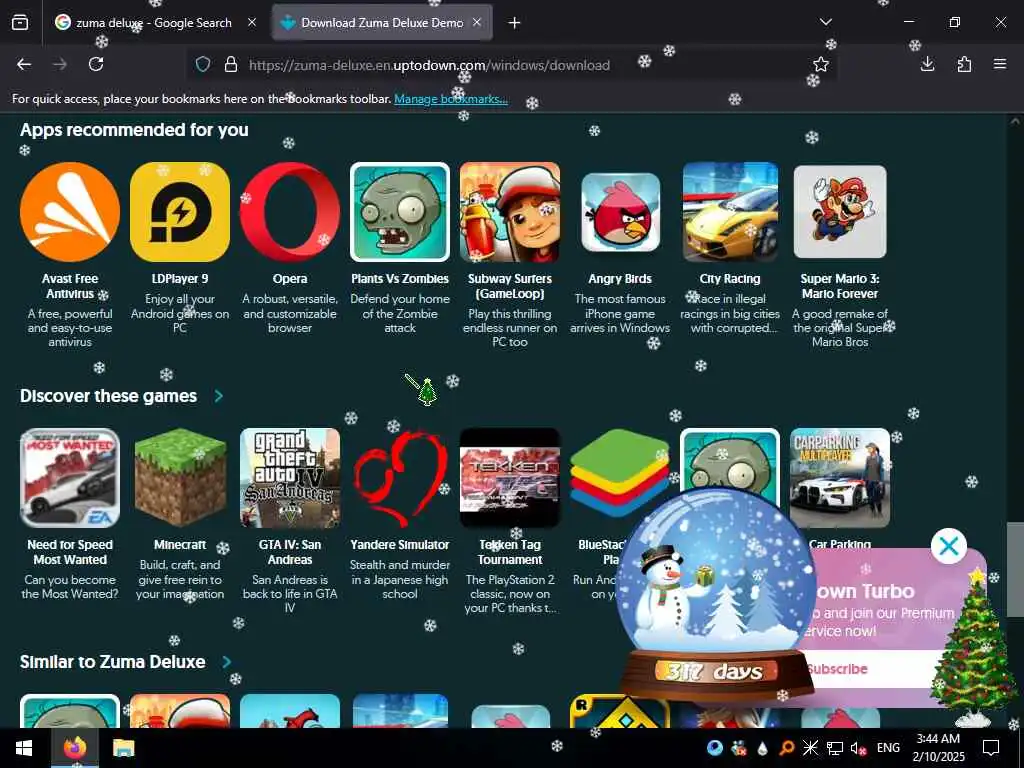Select the Download Zuma Deluxe Demo tab

pyautogui.click(x=382, y=23)
